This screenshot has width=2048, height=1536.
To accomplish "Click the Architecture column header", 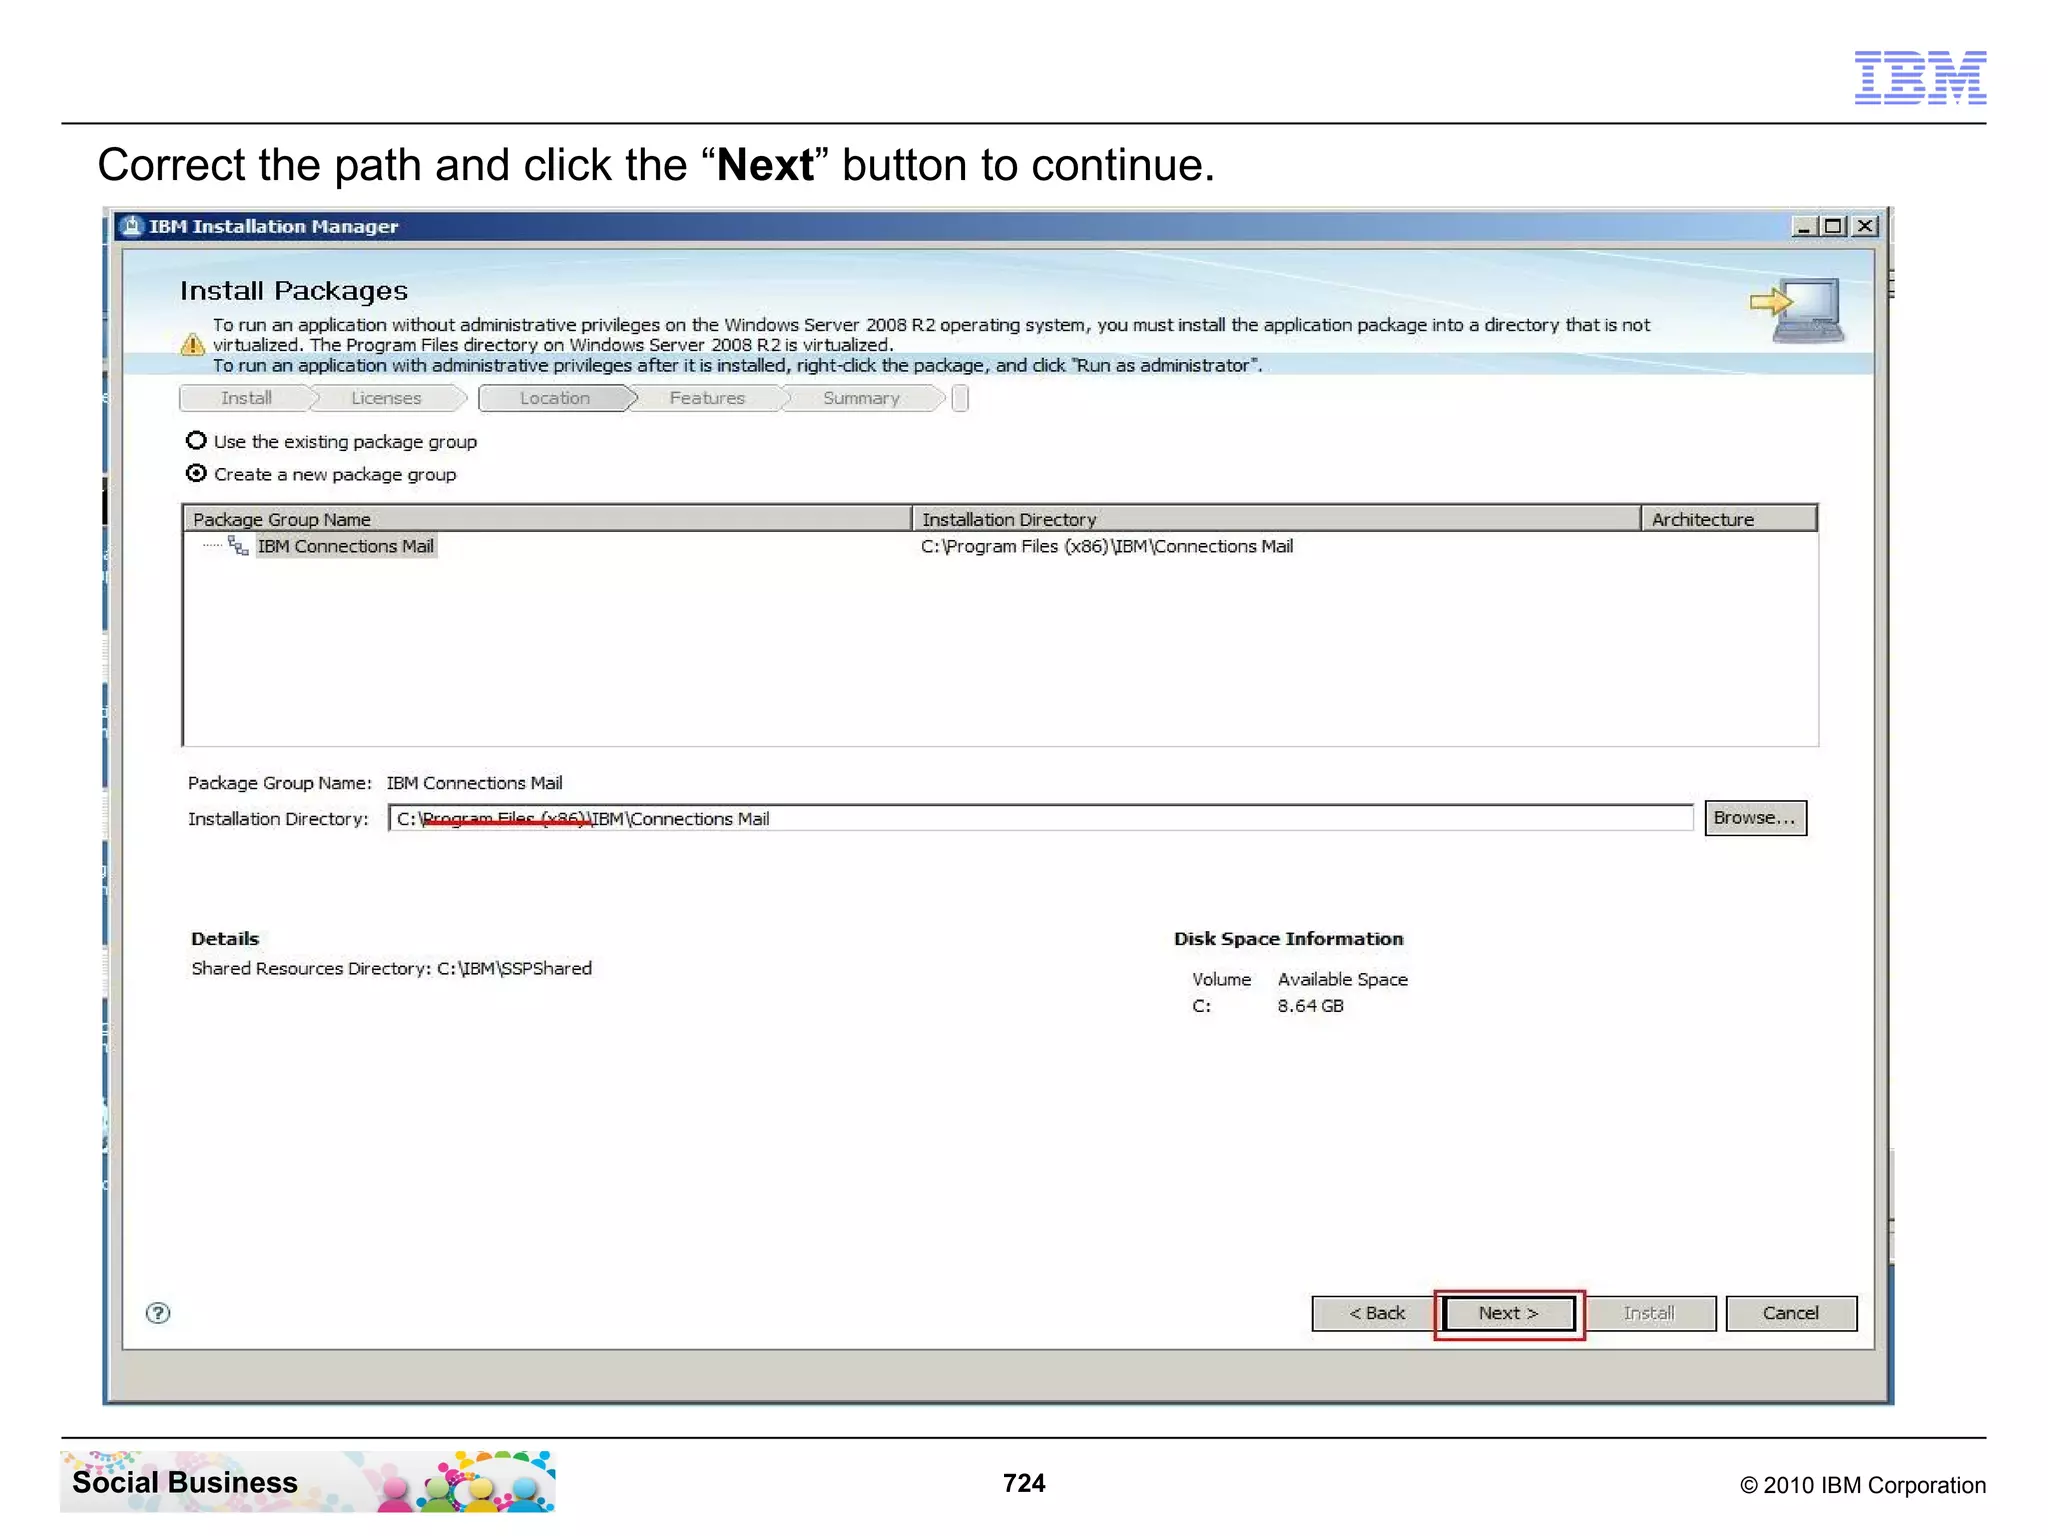I will (1729, 519).
